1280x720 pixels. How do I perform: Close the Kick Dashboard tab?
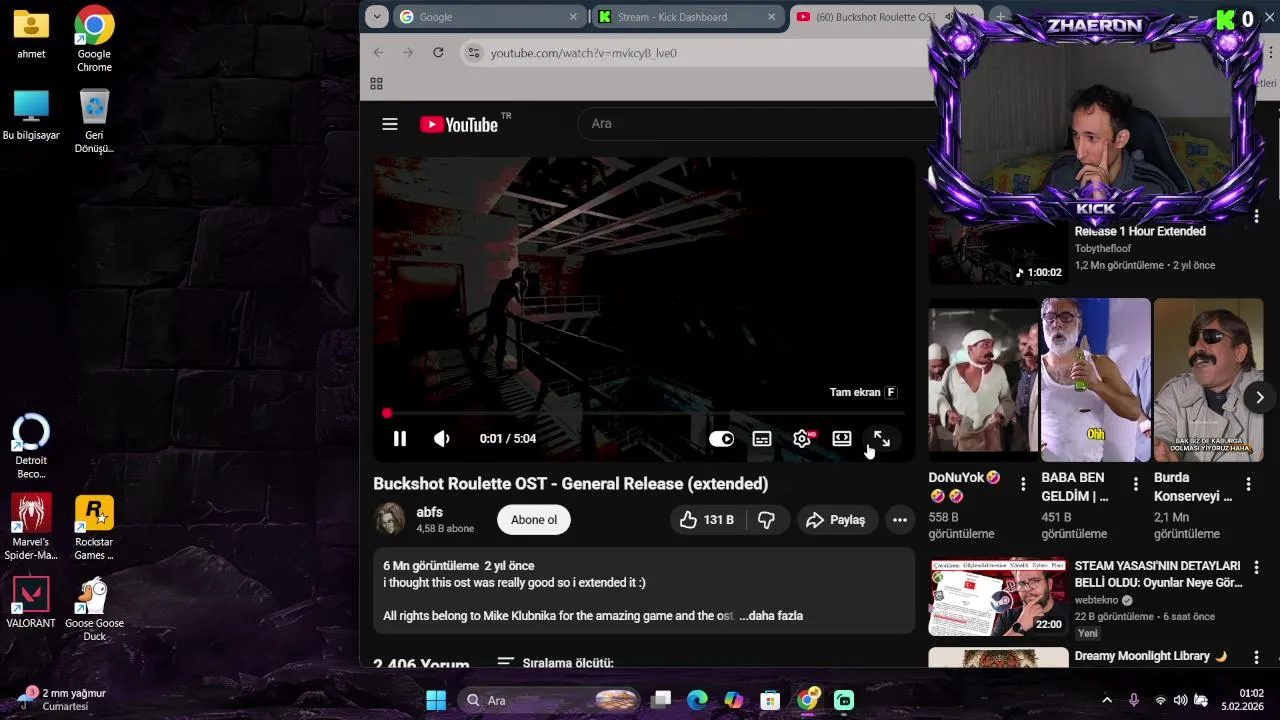pos(771,17)
